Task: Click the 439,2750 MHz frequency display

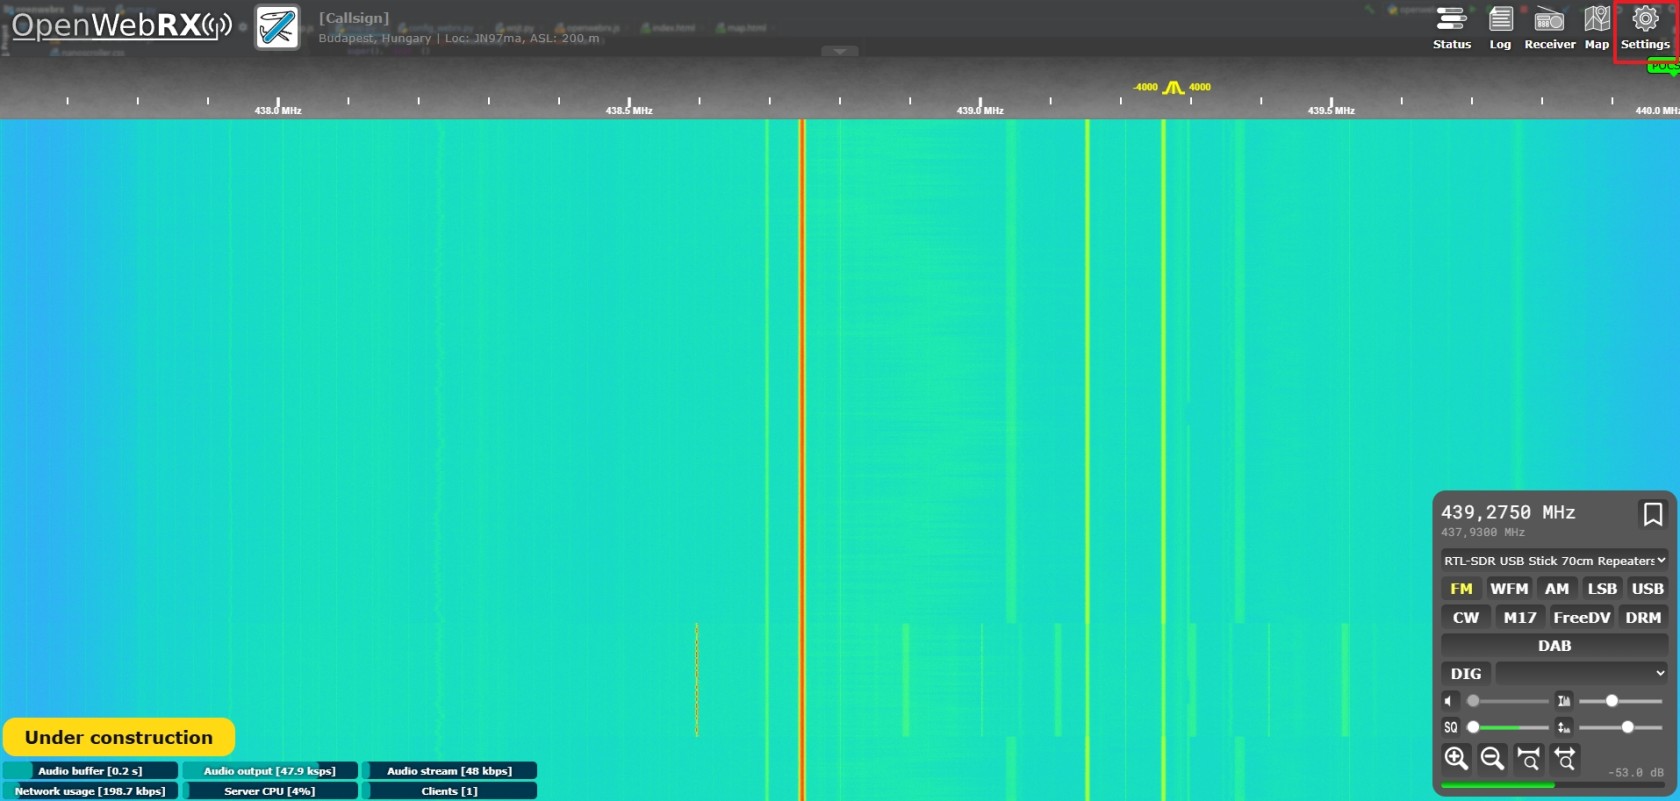Action: tap(1508, 512)
